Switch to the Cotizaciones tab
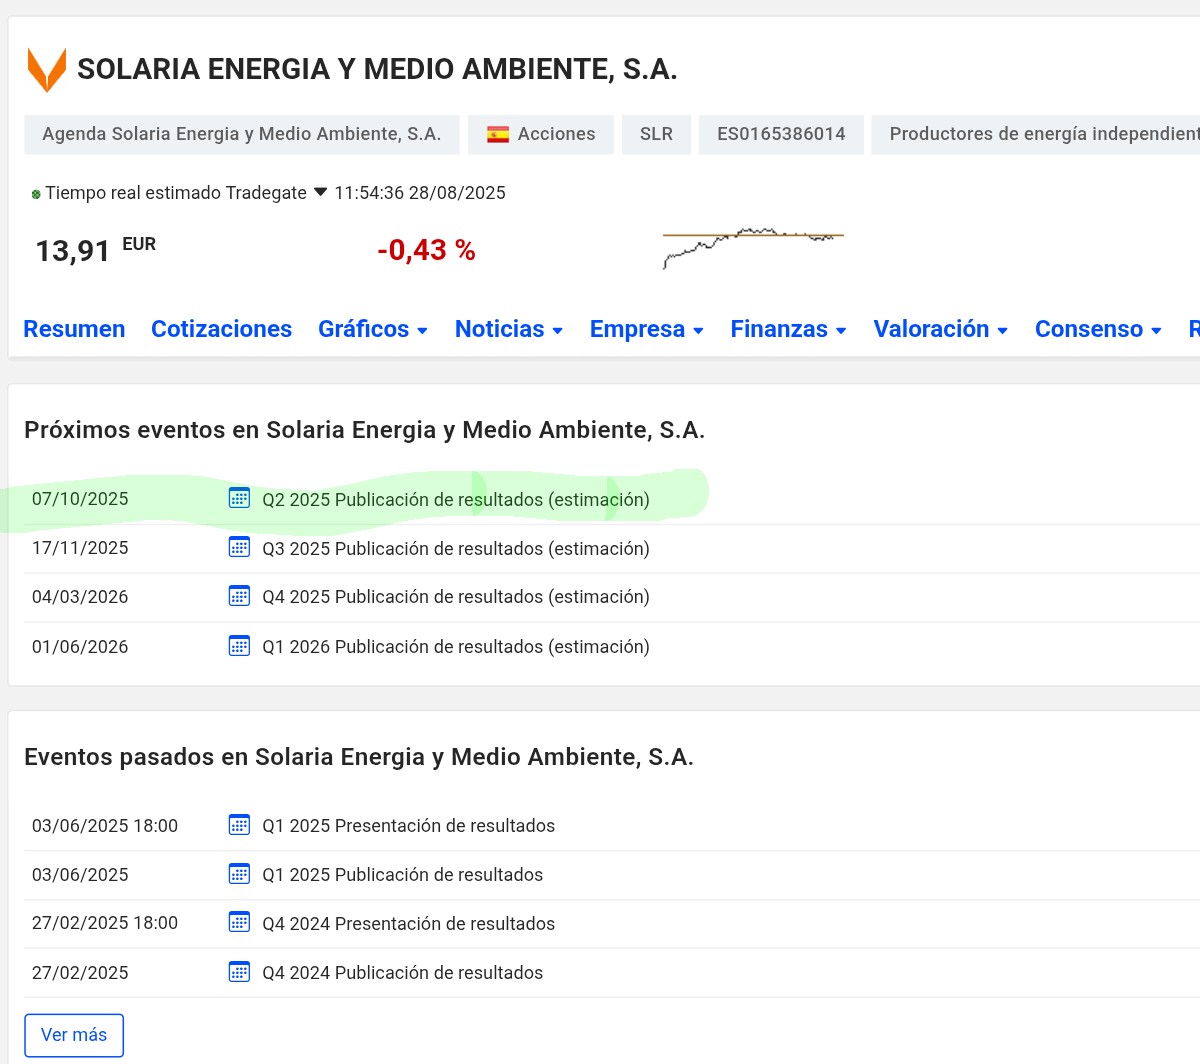The width and height of the screenshot is (1200, 1064). (221, 329)
